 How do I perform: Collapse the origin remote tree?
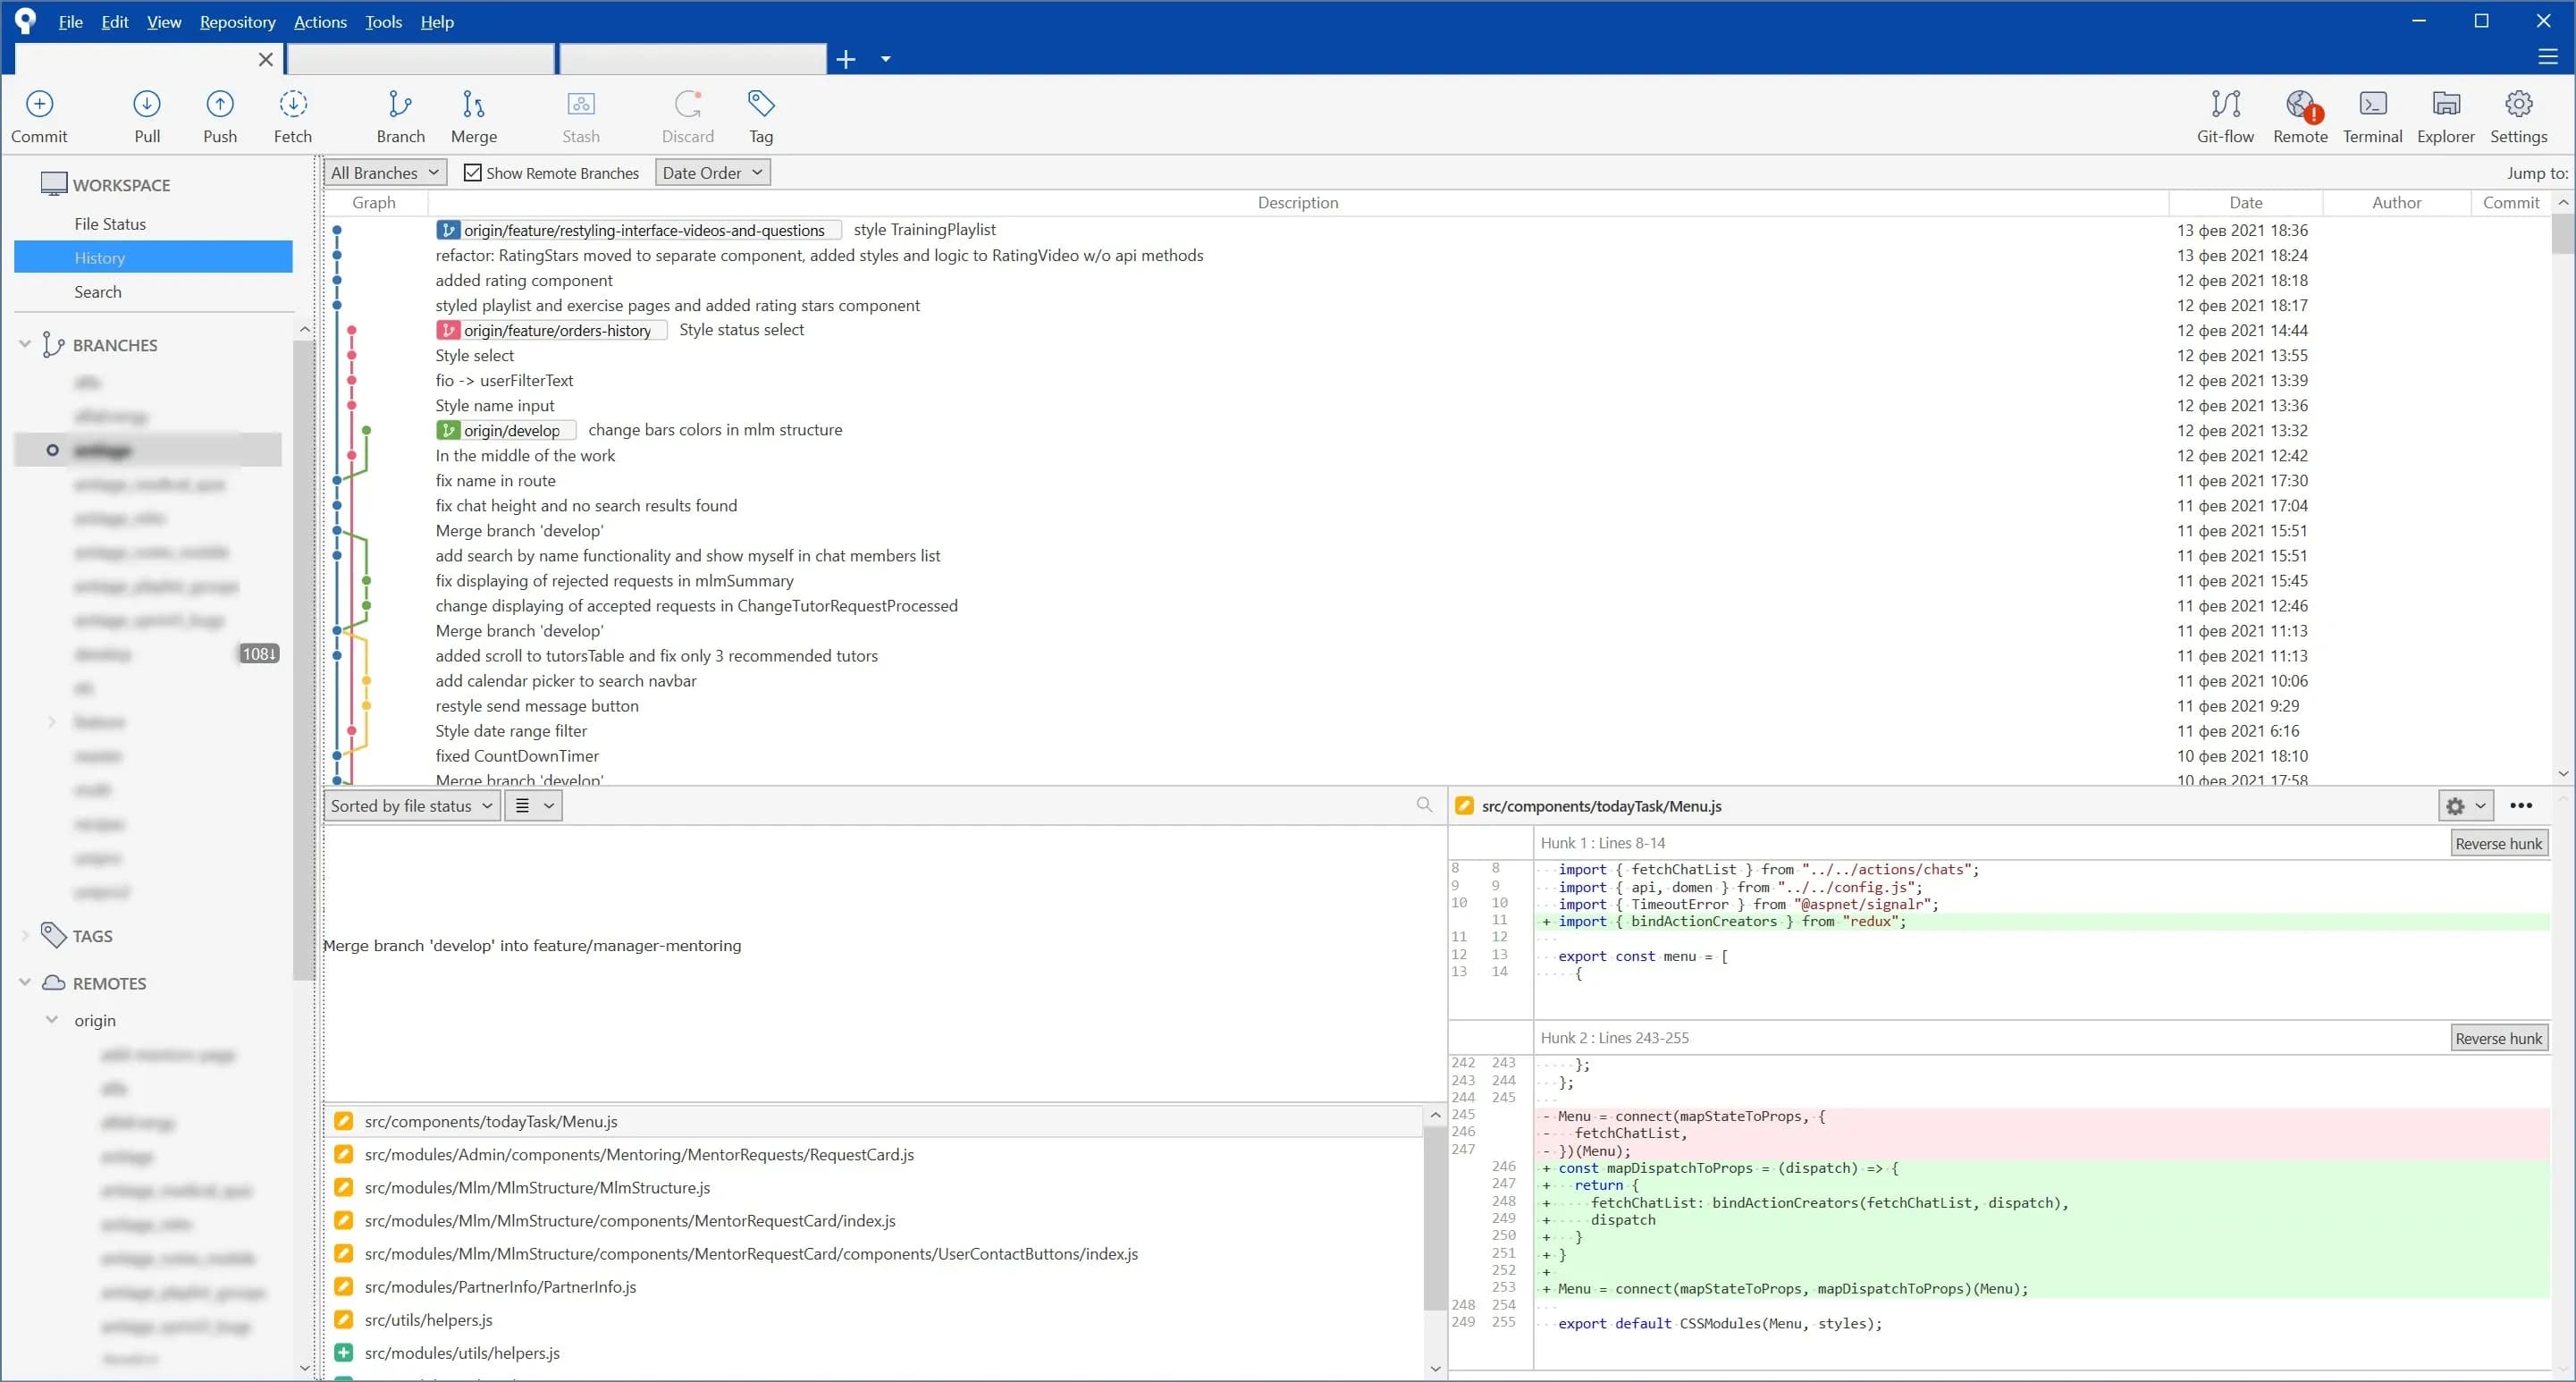[52, 1020]
